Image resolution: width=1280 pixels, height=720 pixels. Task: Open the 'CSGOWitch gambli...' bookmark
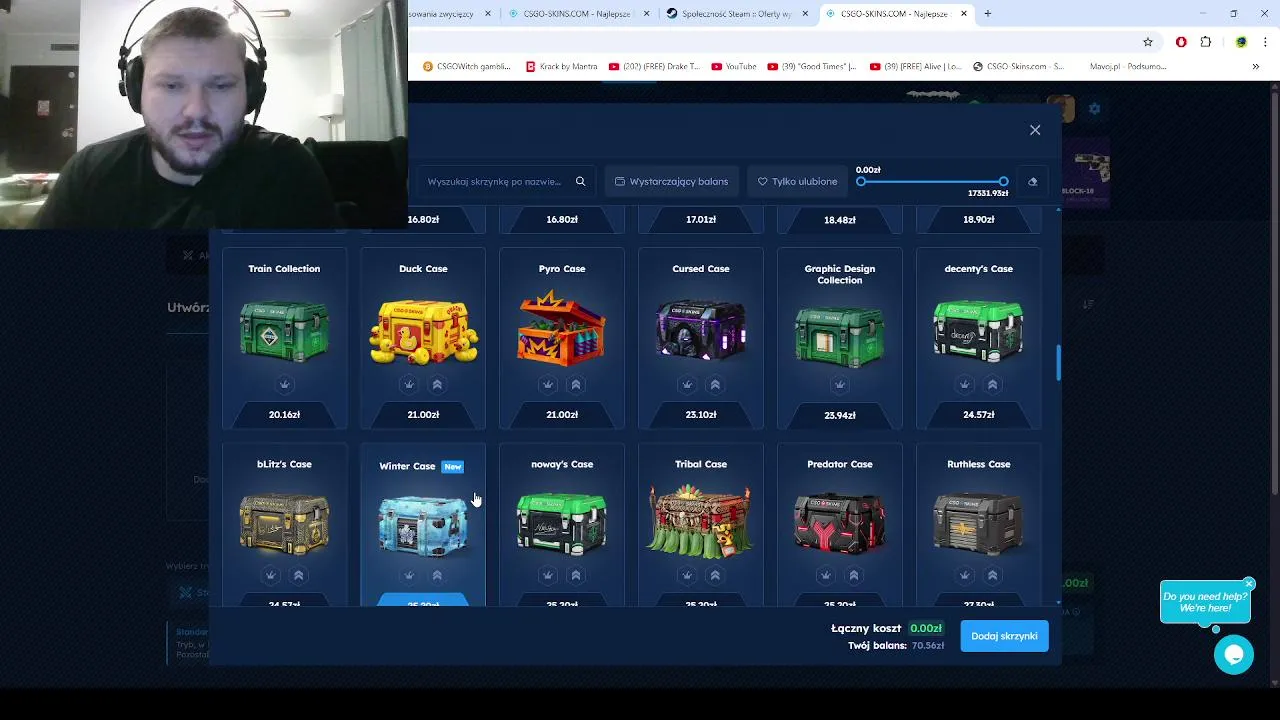pos(467,67)
